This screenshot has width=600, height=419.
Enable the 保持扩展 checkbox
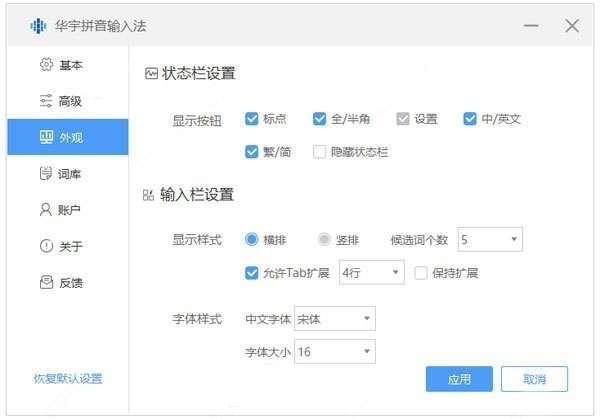(421, 273)
